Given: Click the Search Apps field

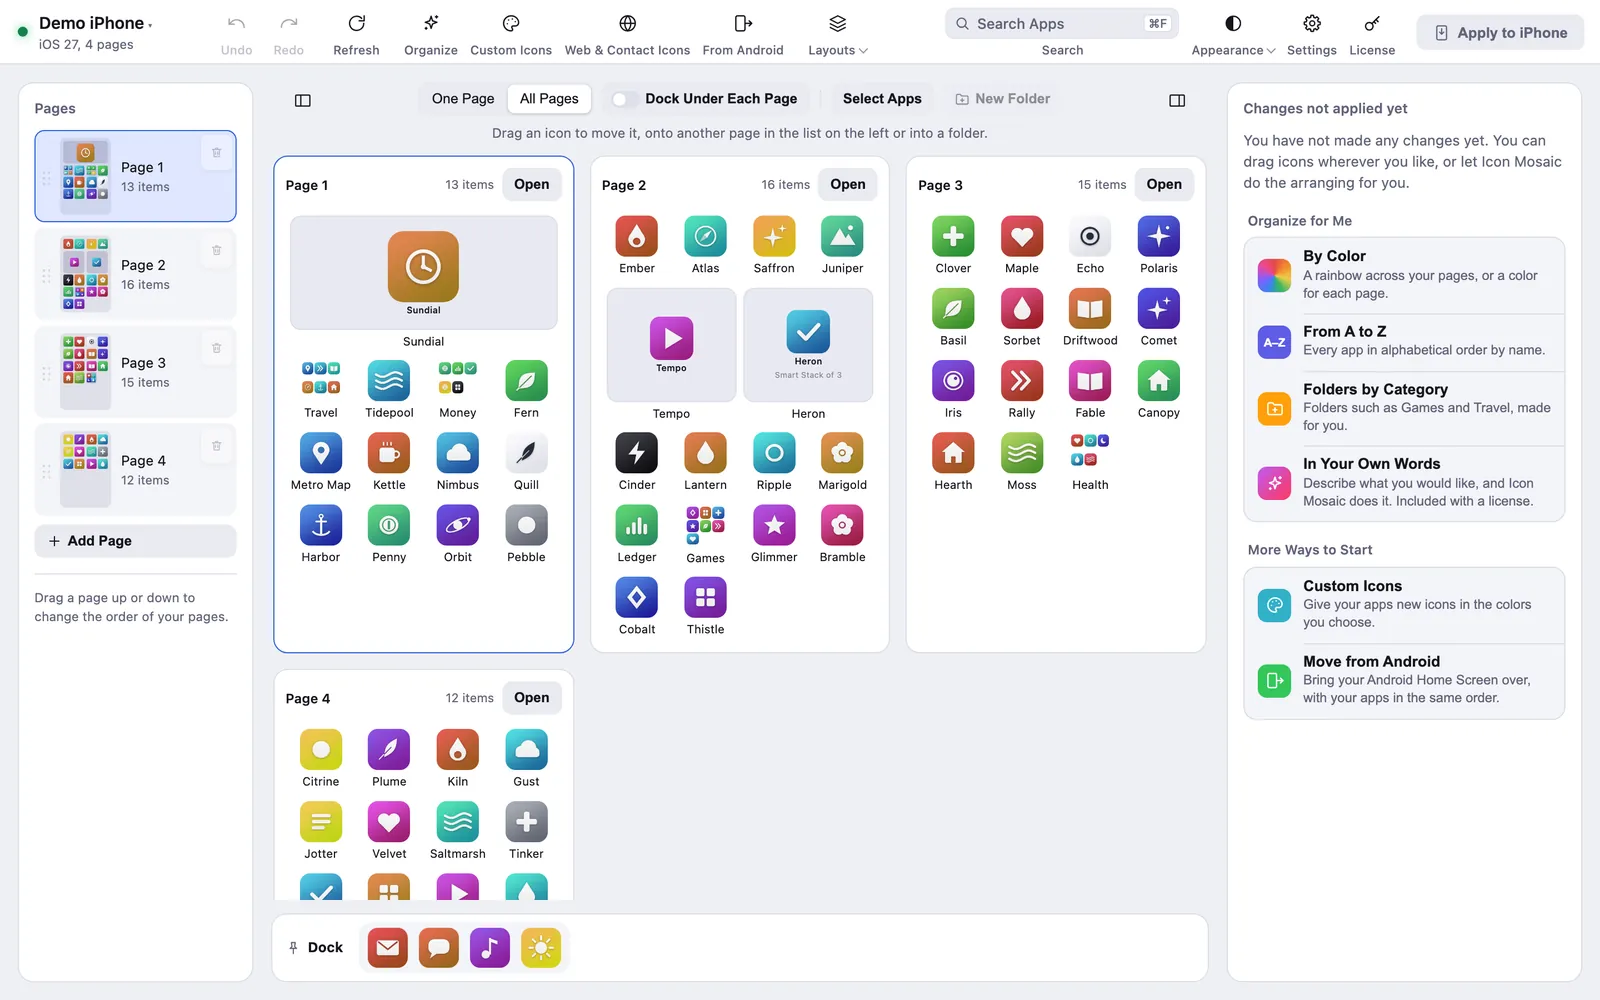Looking at the screenshot, I should pos(1062,24).
